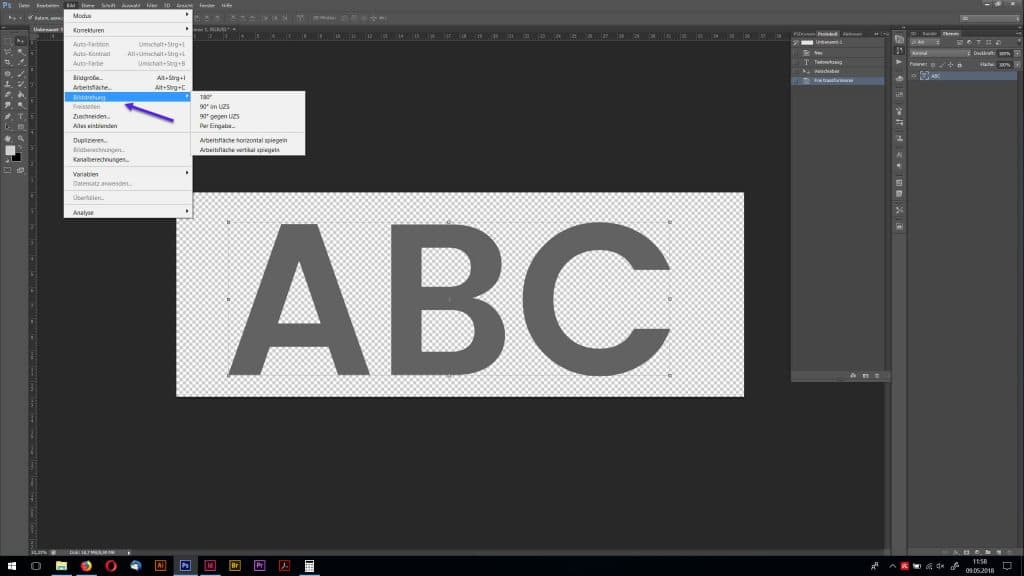
Task: Select the Quick Selection tool
Action: click(20, 52)
